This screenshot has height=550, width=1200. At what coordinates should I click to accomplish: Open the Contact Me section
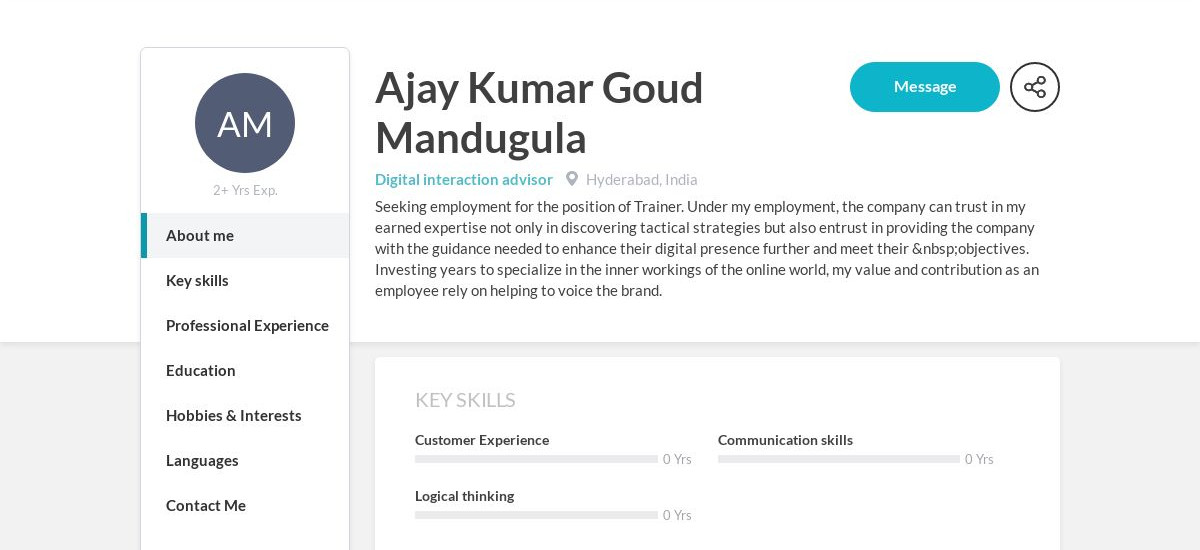coord(245,505)
